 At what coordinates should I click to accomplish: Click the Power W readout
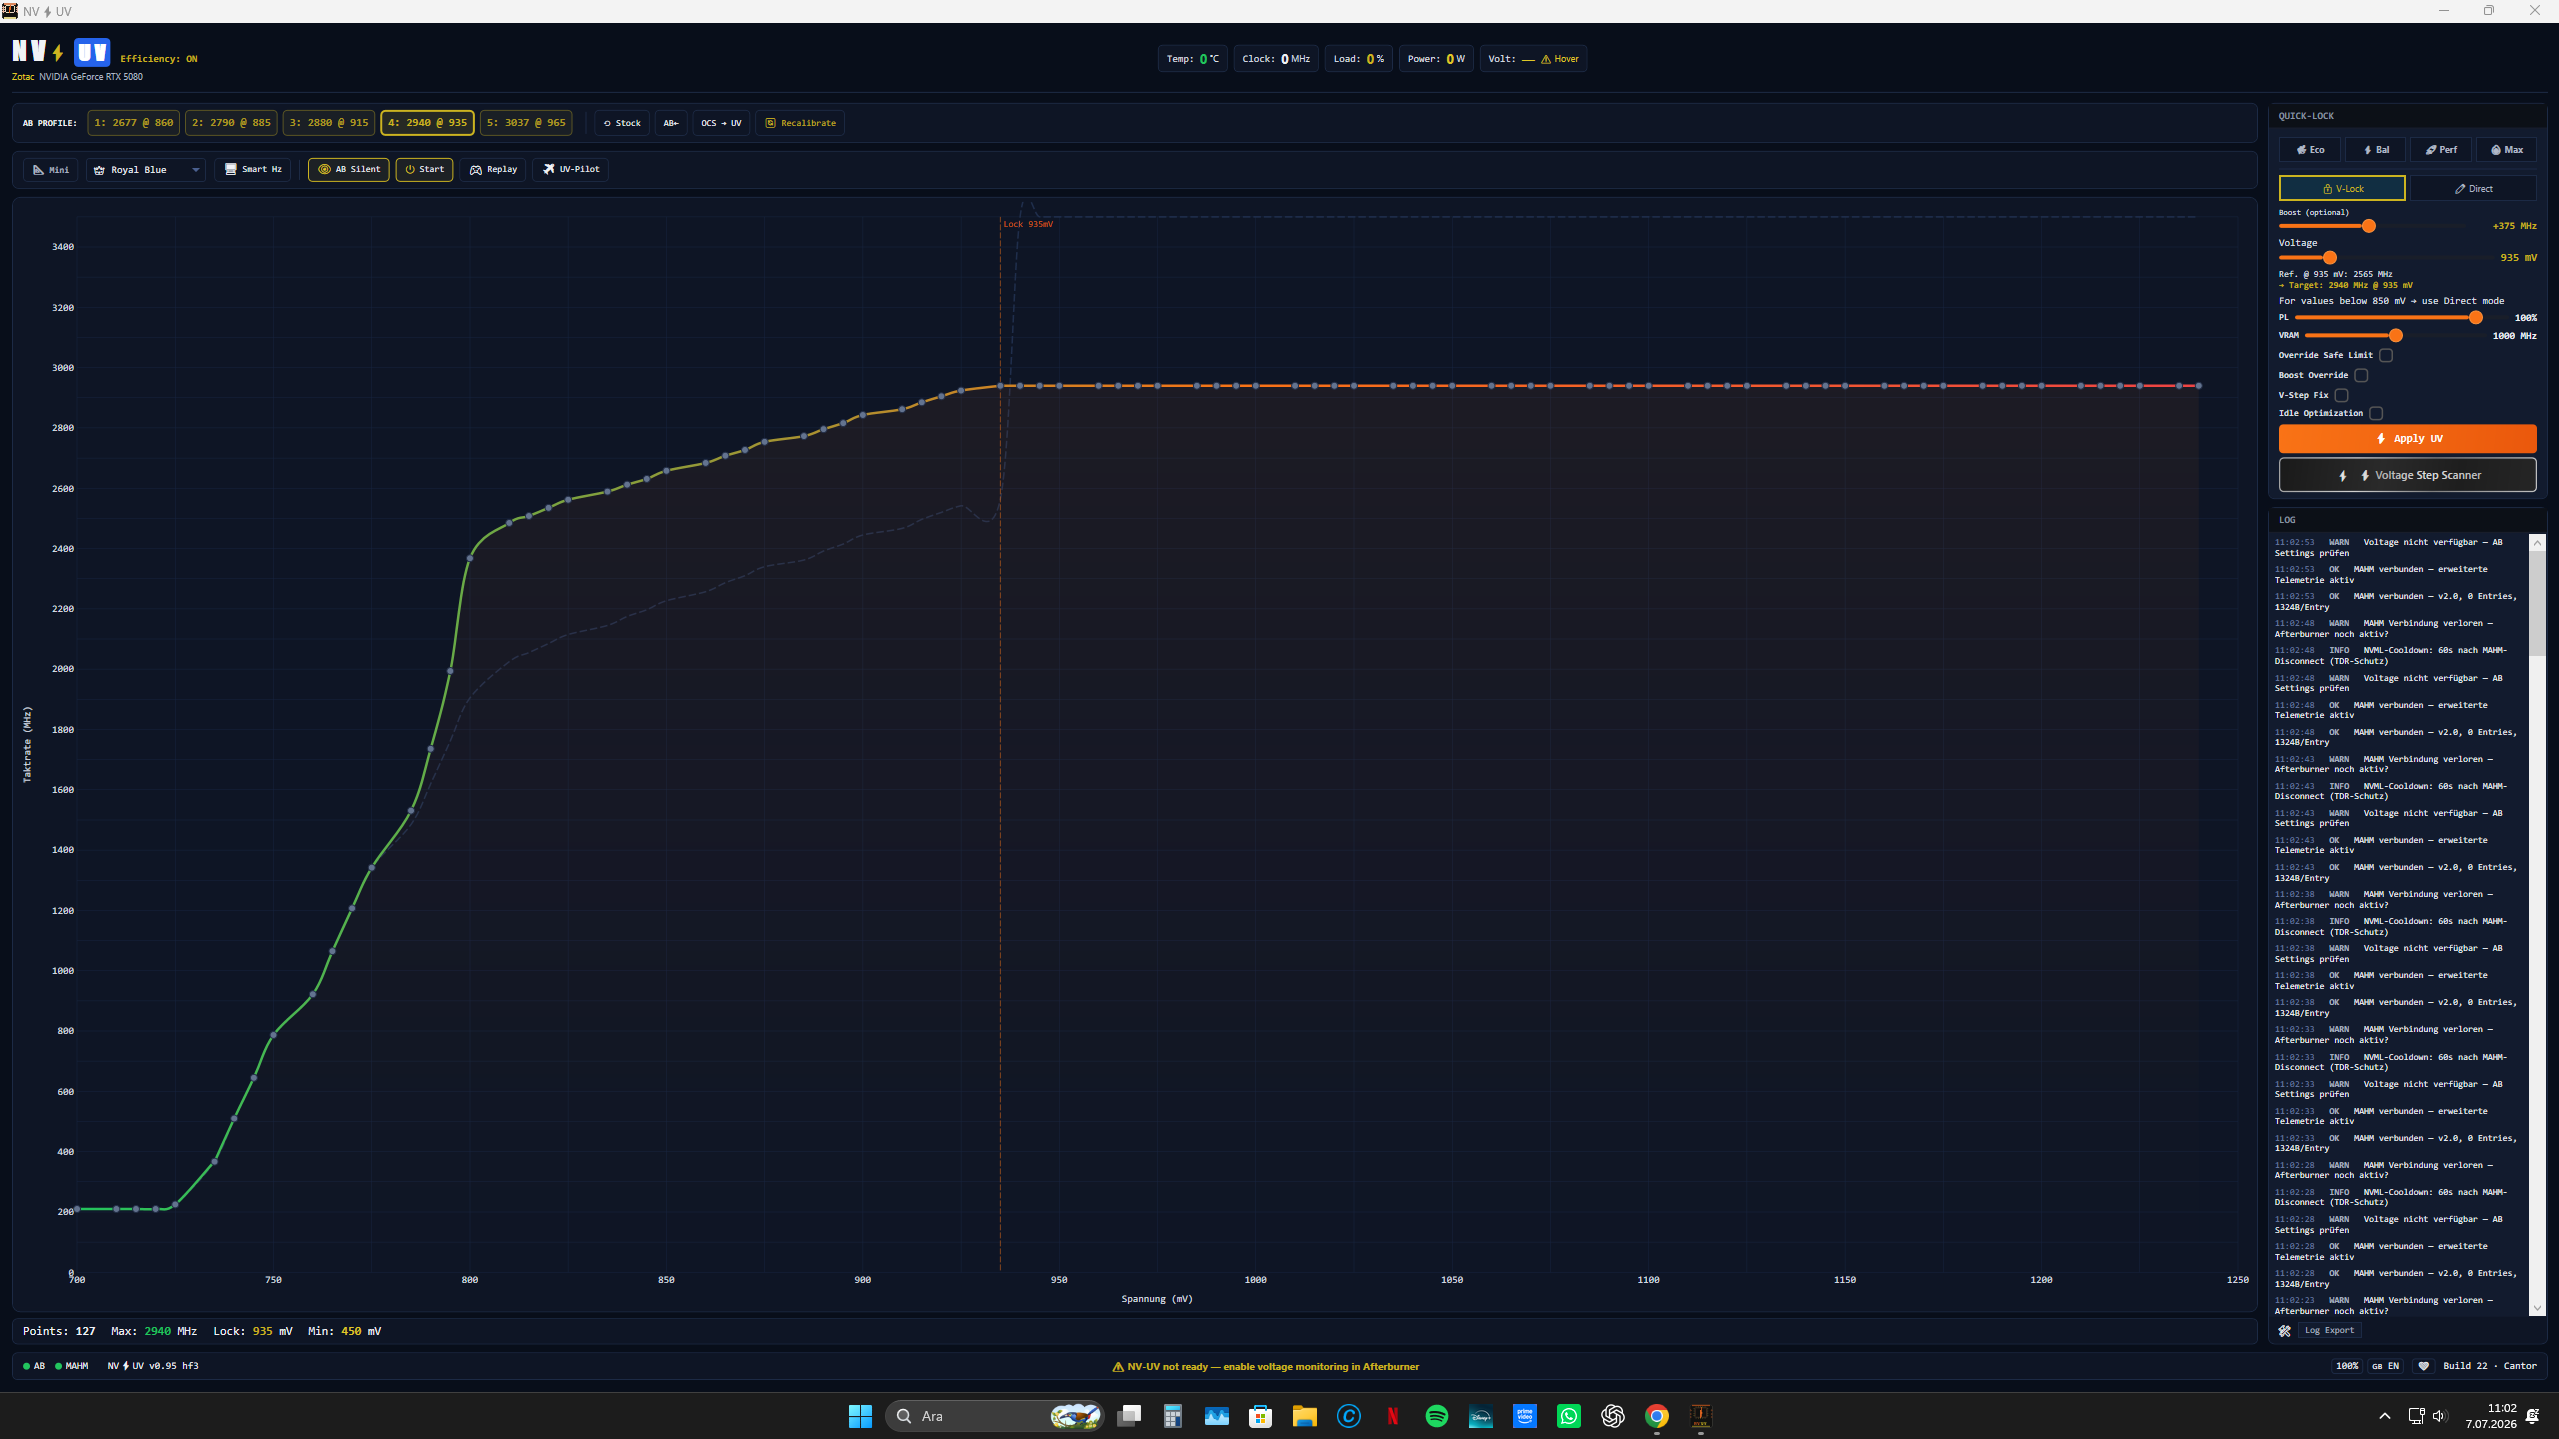click(1436, 59)
